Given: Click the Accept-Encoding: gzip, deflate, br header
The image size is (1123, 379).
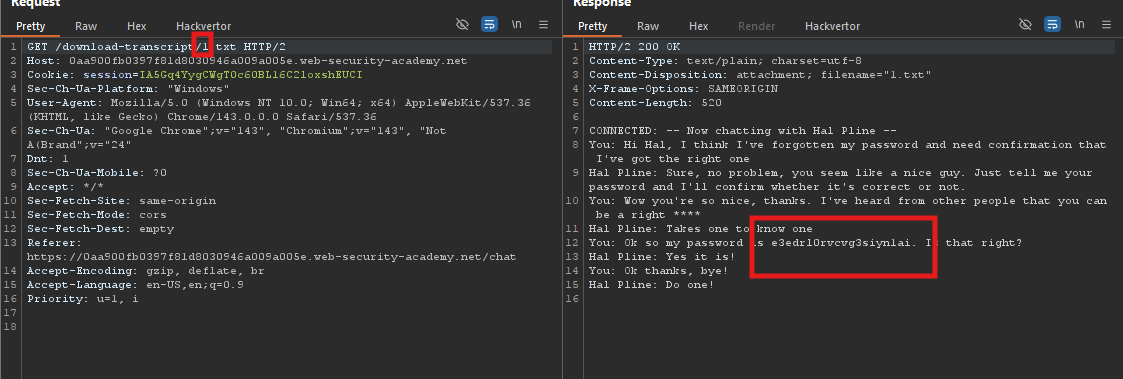Looking at the screenshot, I should pyautogui.click(x=145, y=271).
